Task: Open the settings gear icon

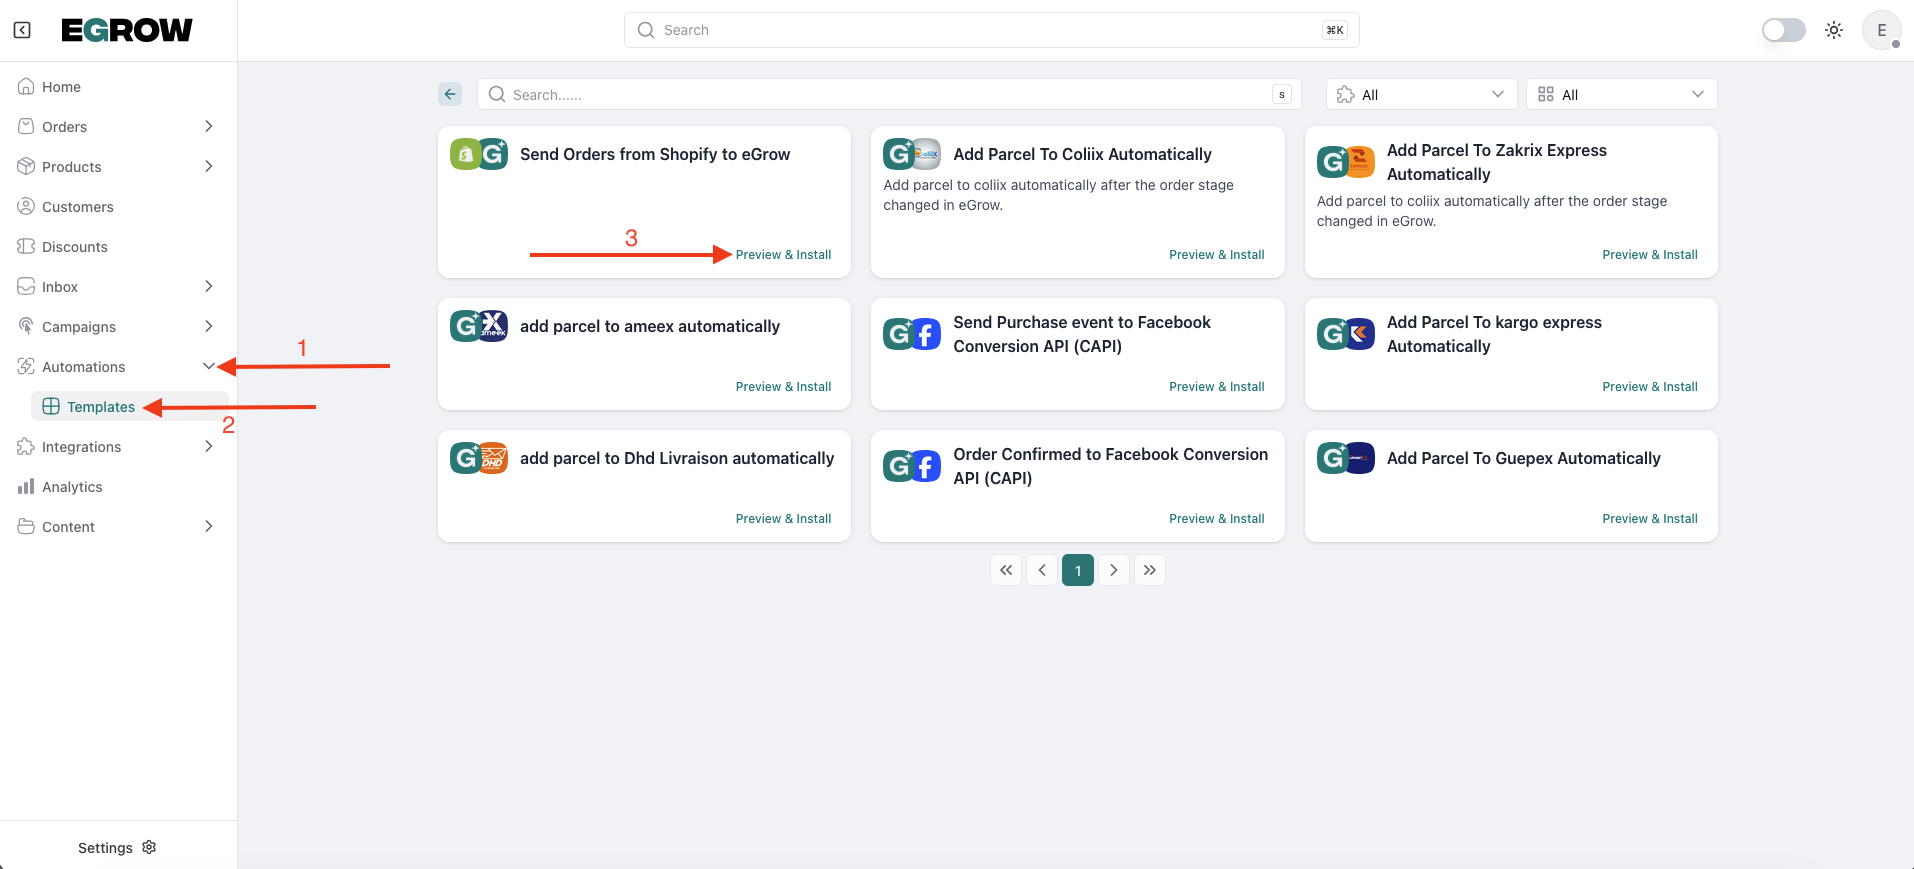Action: click(150, 847)
